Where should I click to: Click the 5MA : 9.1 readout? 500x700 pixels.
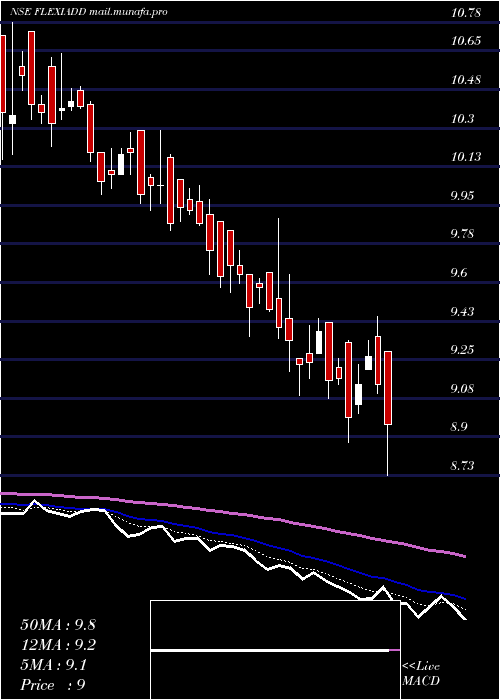click(54, 665)
